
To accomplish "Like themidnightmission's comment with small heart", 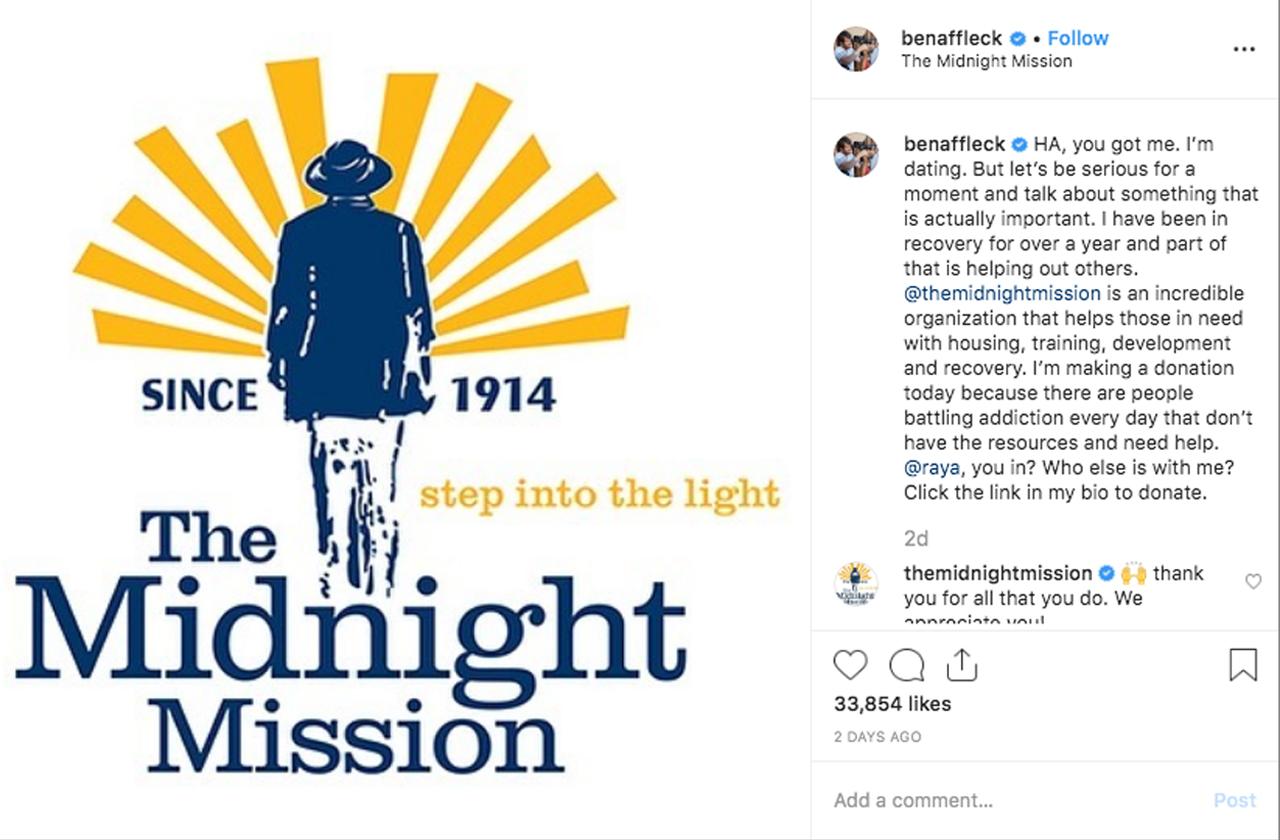I will [1253, 581].
